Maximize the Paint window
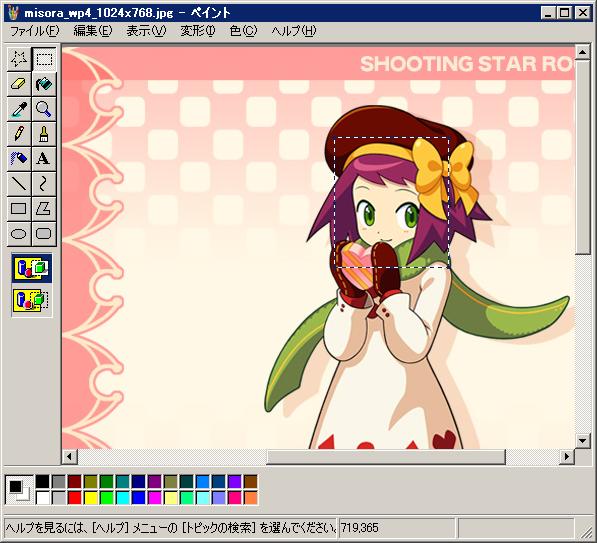 click(564, 13)
